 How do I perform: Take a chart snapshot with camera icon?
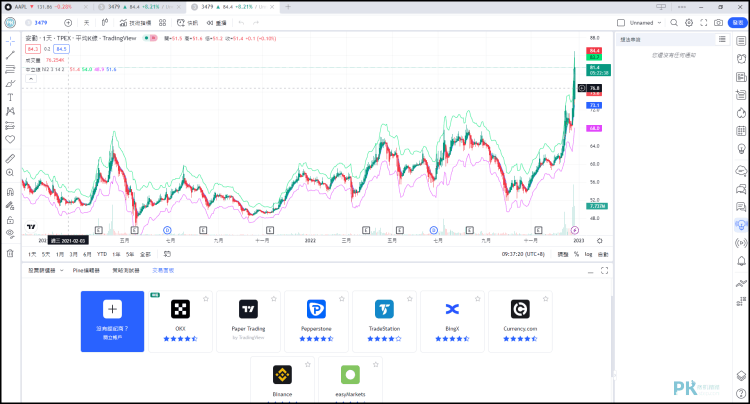click(x=718, y=22)
